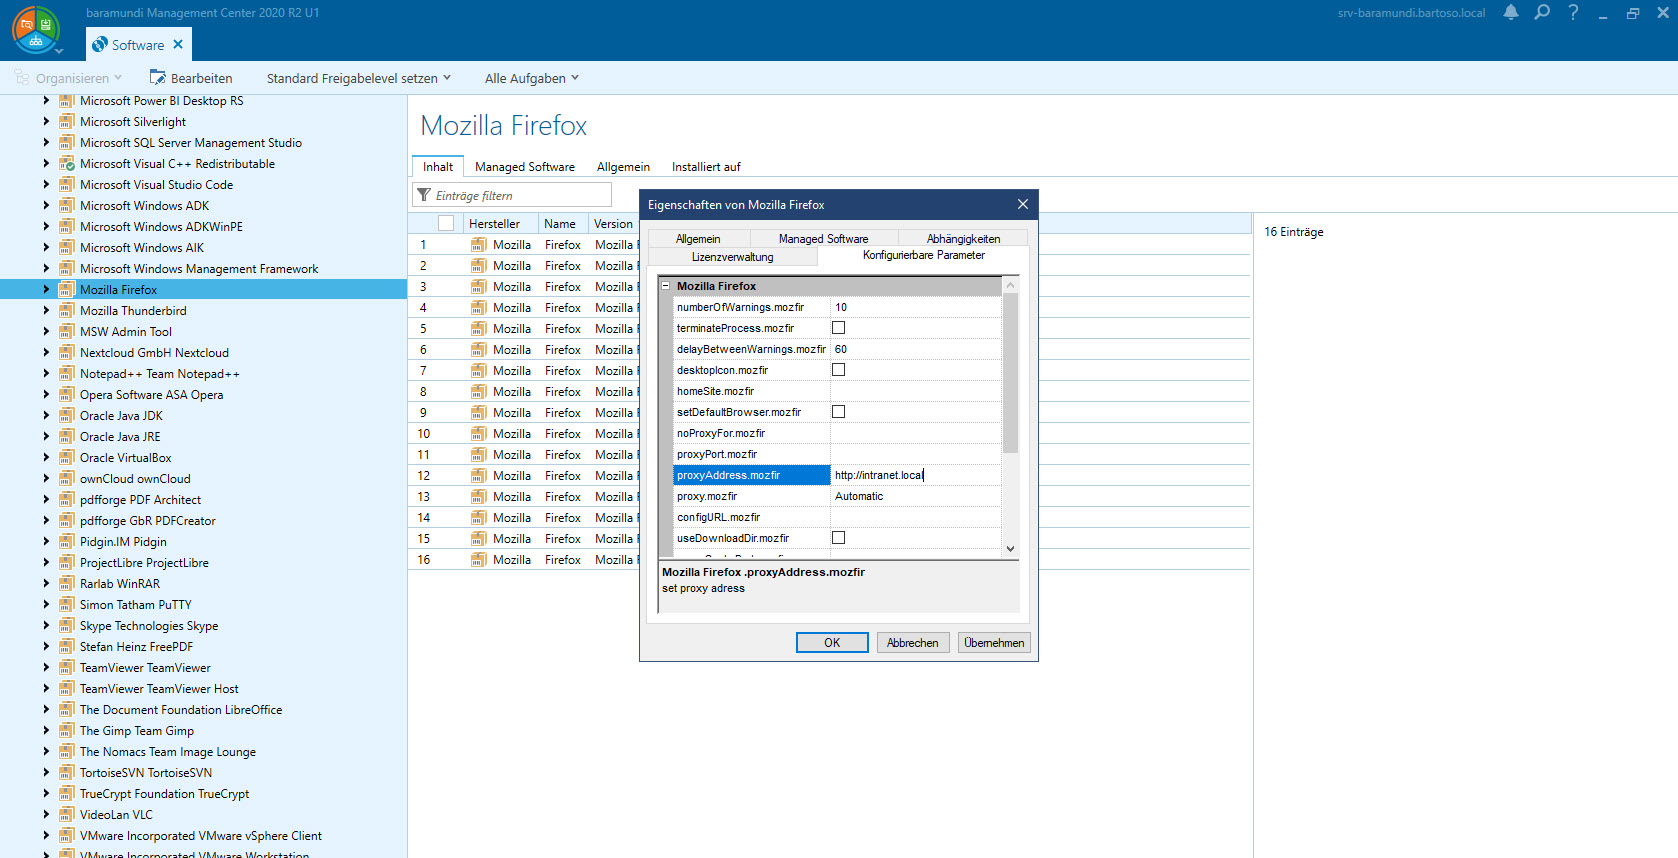Open the Alle Aufgaben dropdown
Viewport: 1678px width, 858px height.
point(532,78)
